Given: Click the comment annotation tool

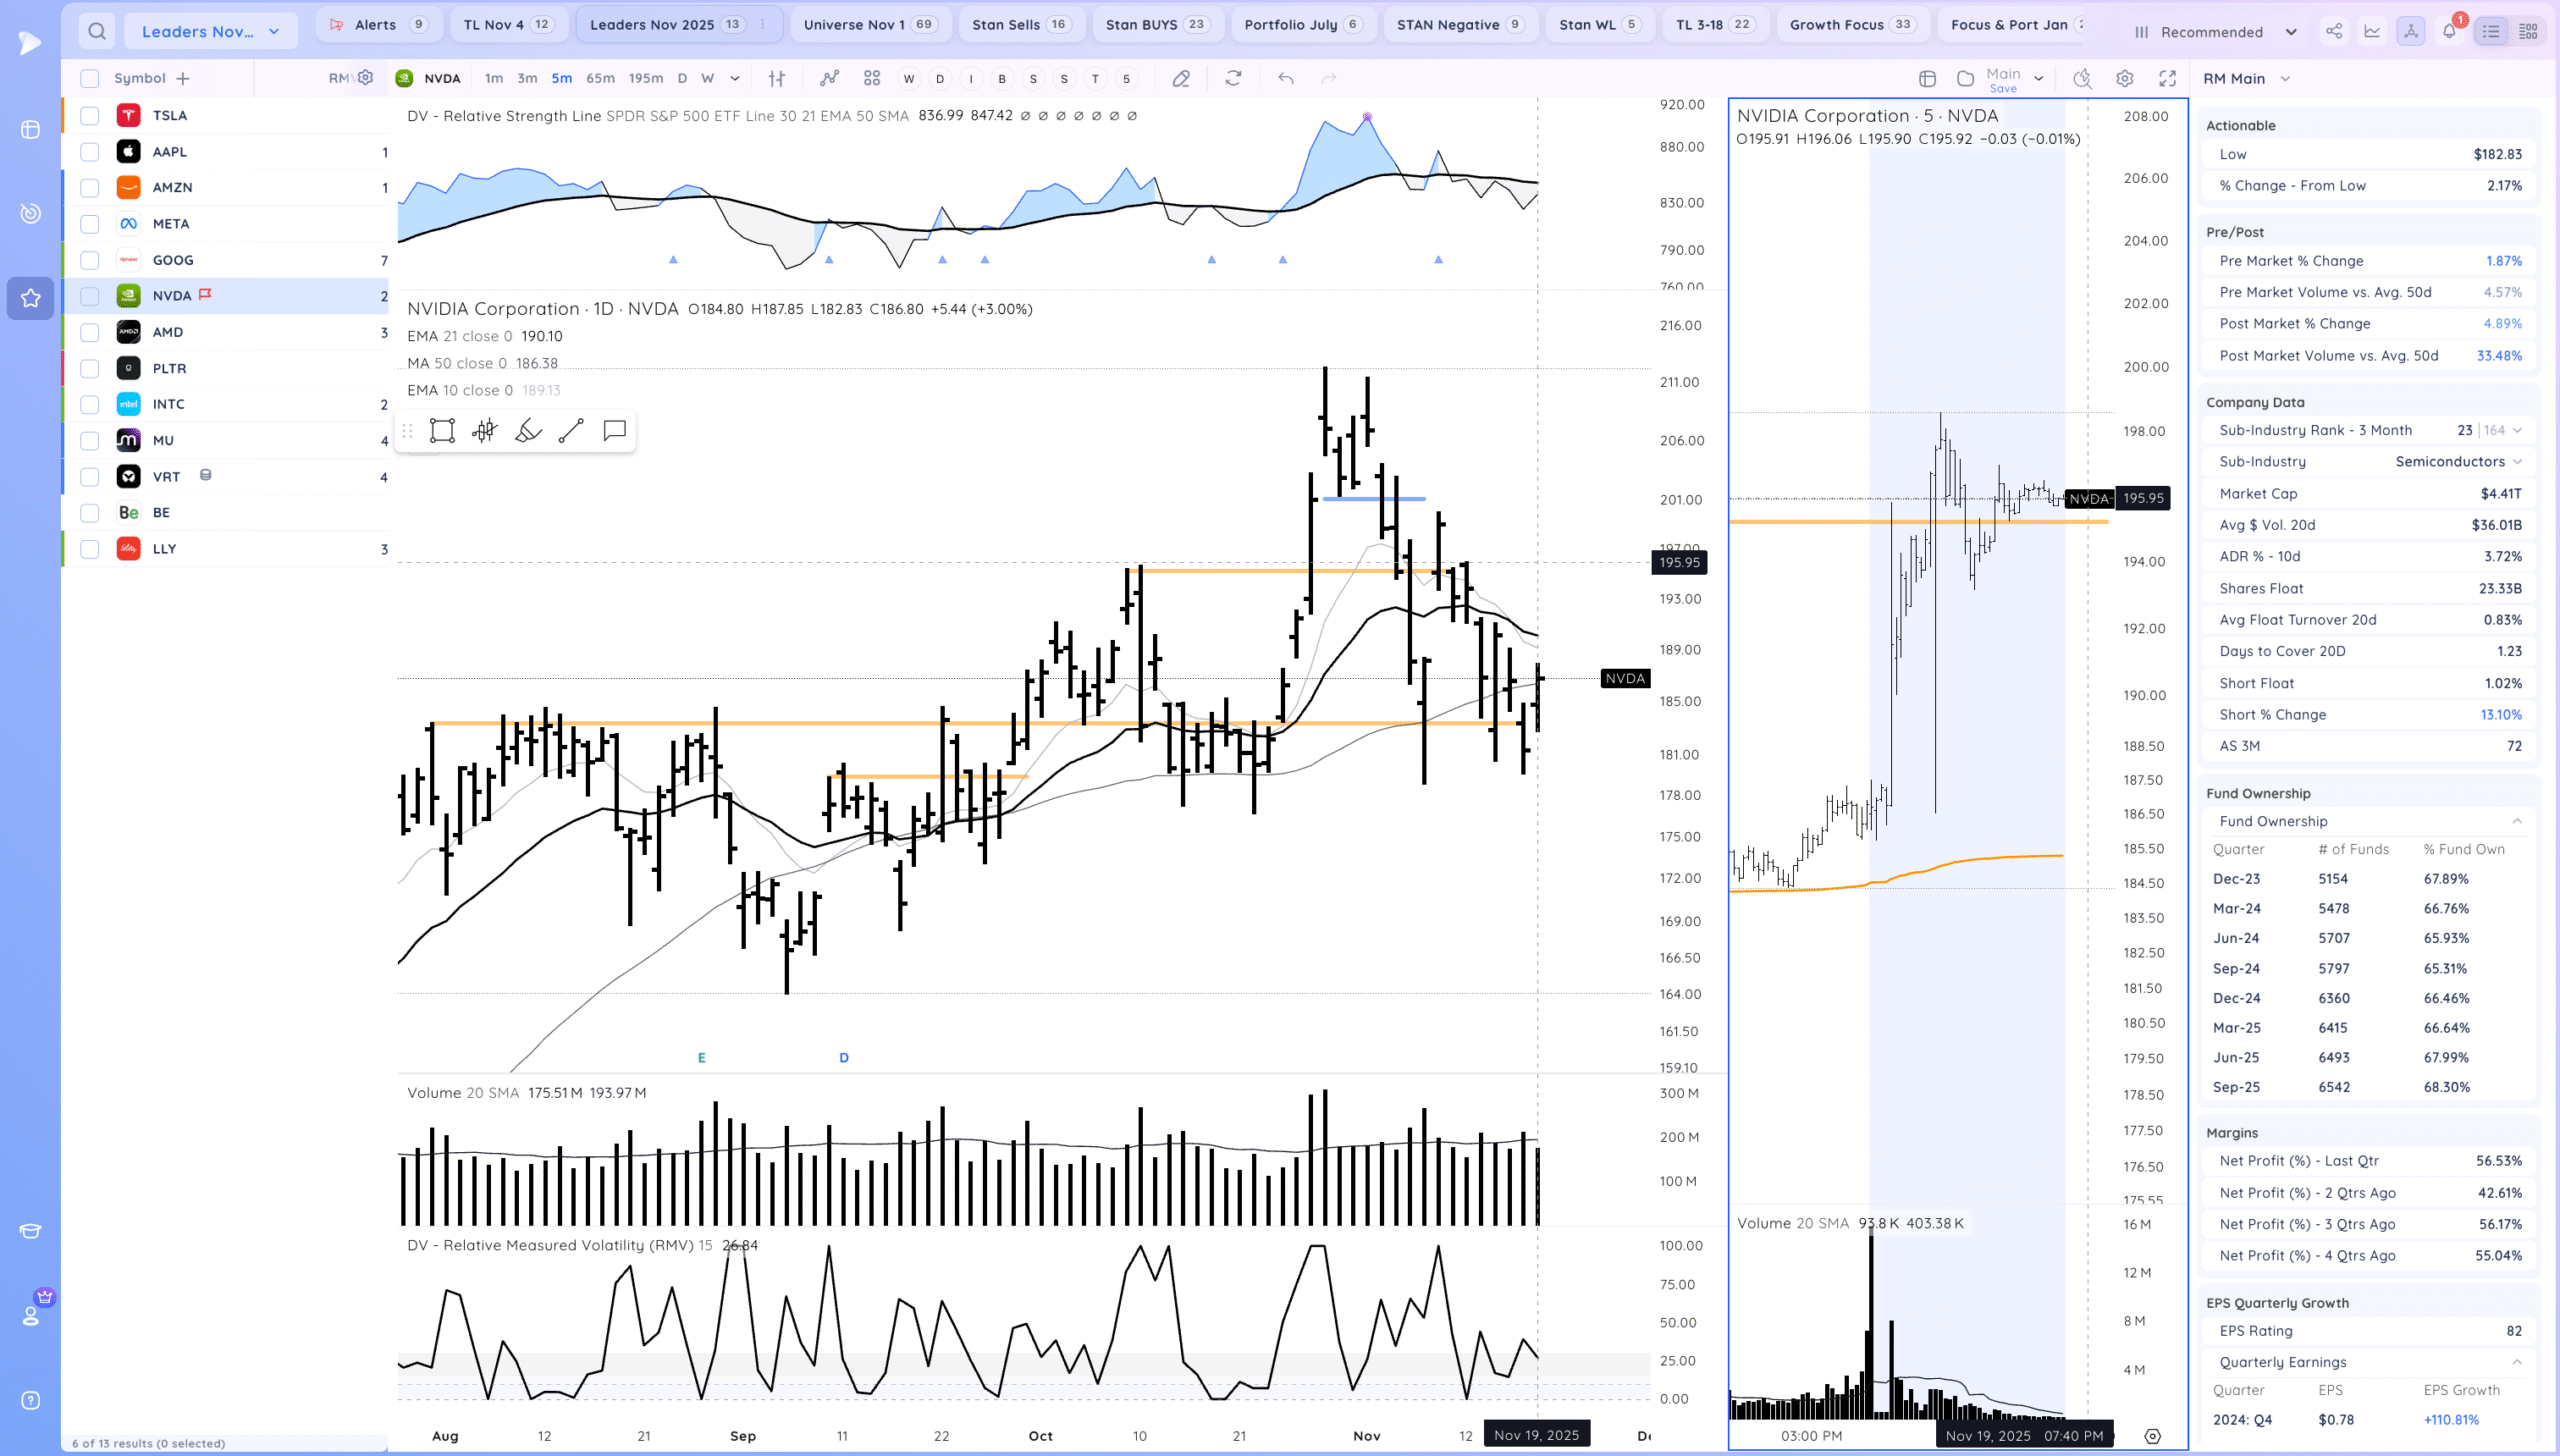Looking at the screenshot, I should 614,431.
